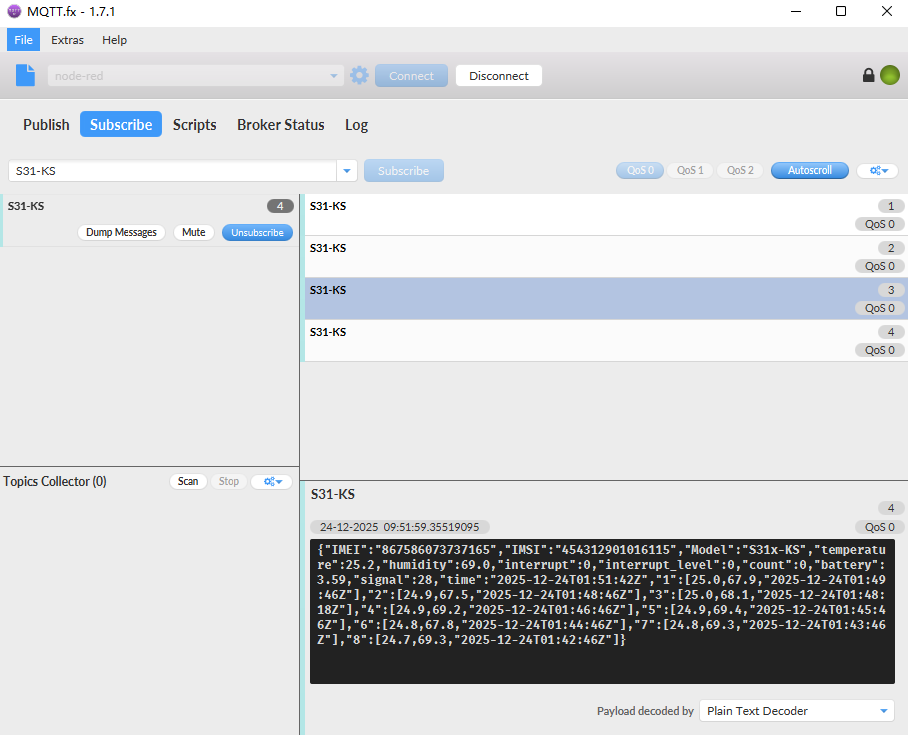This screenshot has height=735, width=908.
Task: Open the Payload decoded by dropdown
Action: pyautogui.click(x=797, y=711)
